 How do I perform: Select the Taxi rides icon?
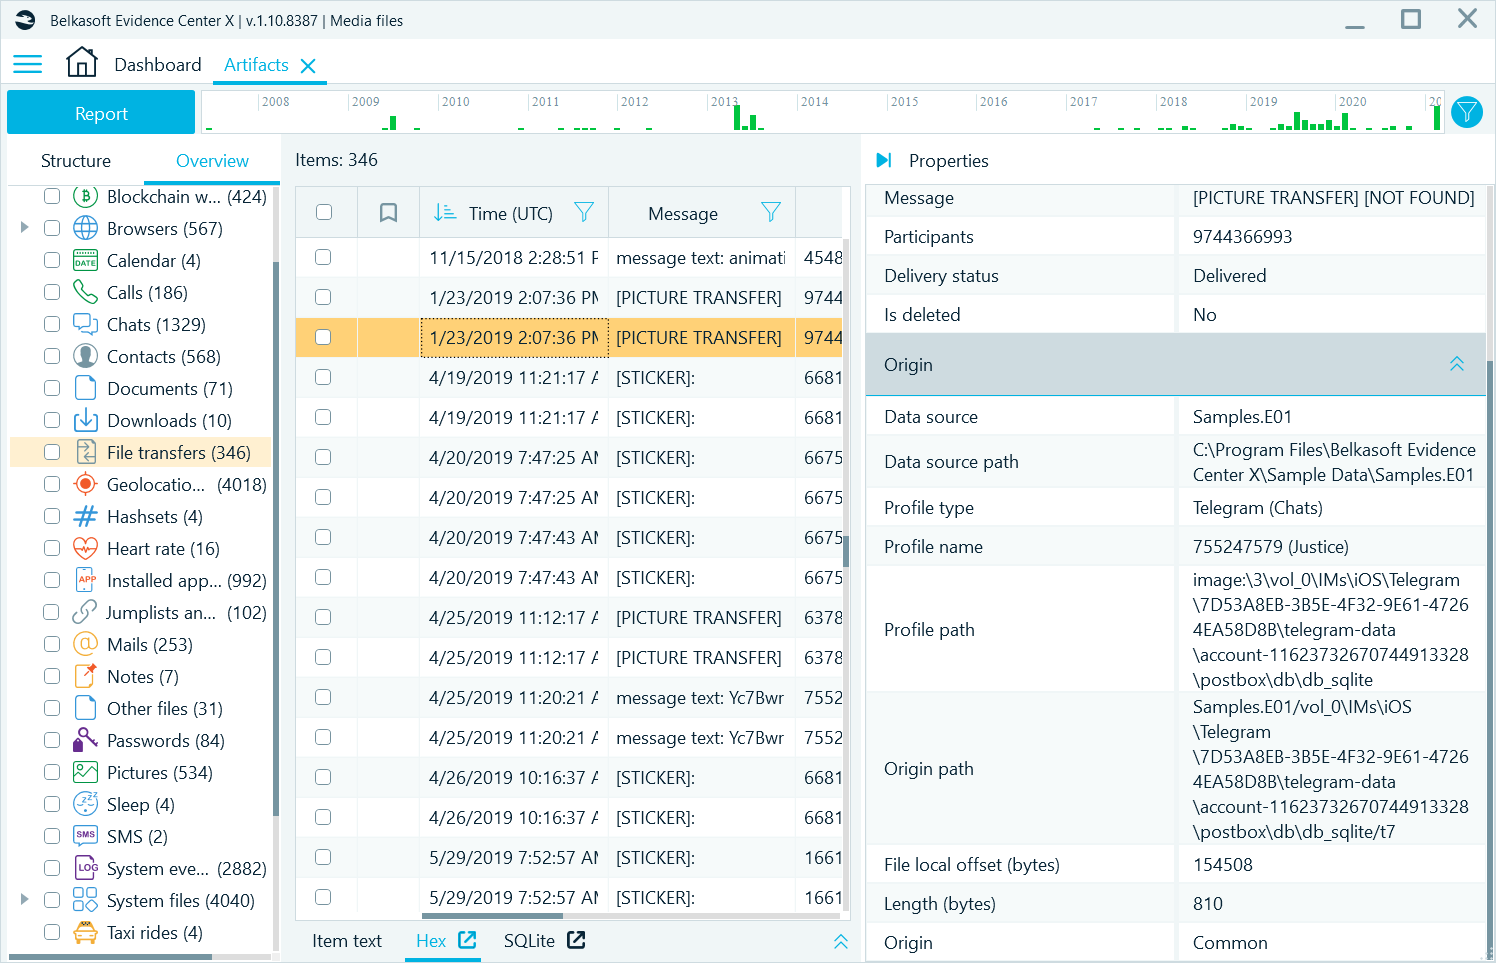(86, 932)
